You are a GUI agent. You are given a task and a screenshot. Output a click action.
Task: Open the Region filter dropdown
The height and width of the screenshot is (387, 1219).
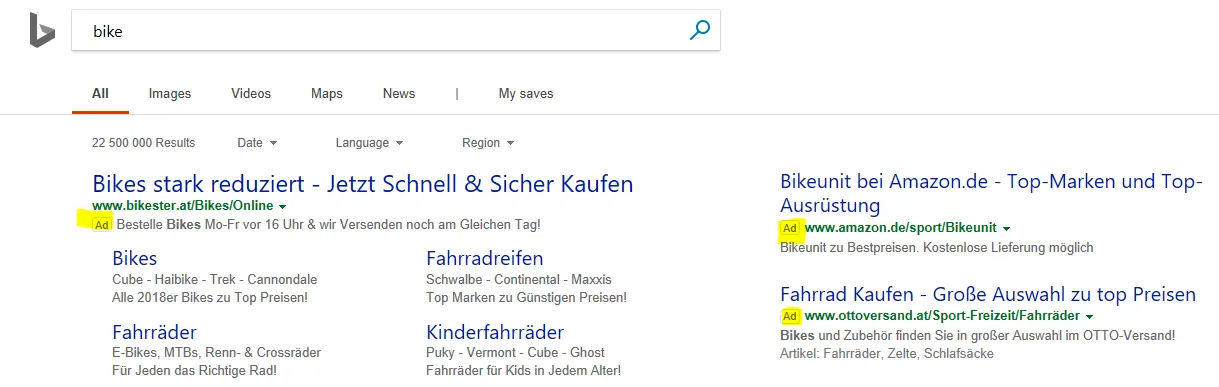pos(488,143)
